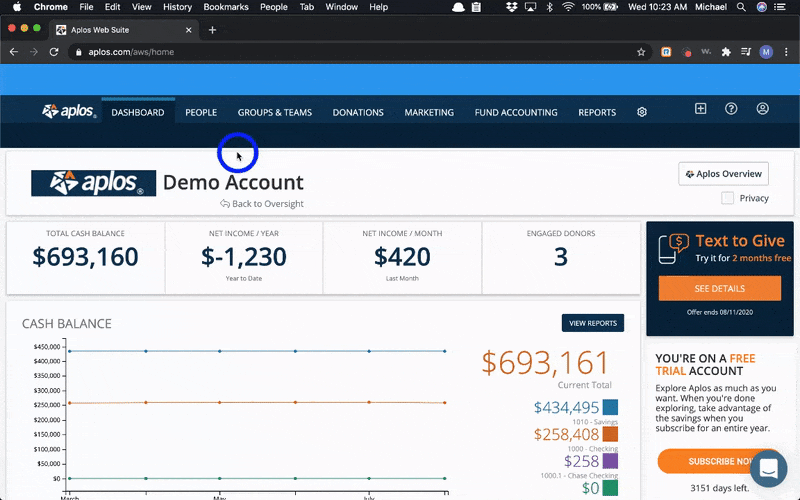Click the $258,408 checking amount
Screen dimensions: 800x500
[566, 435]
